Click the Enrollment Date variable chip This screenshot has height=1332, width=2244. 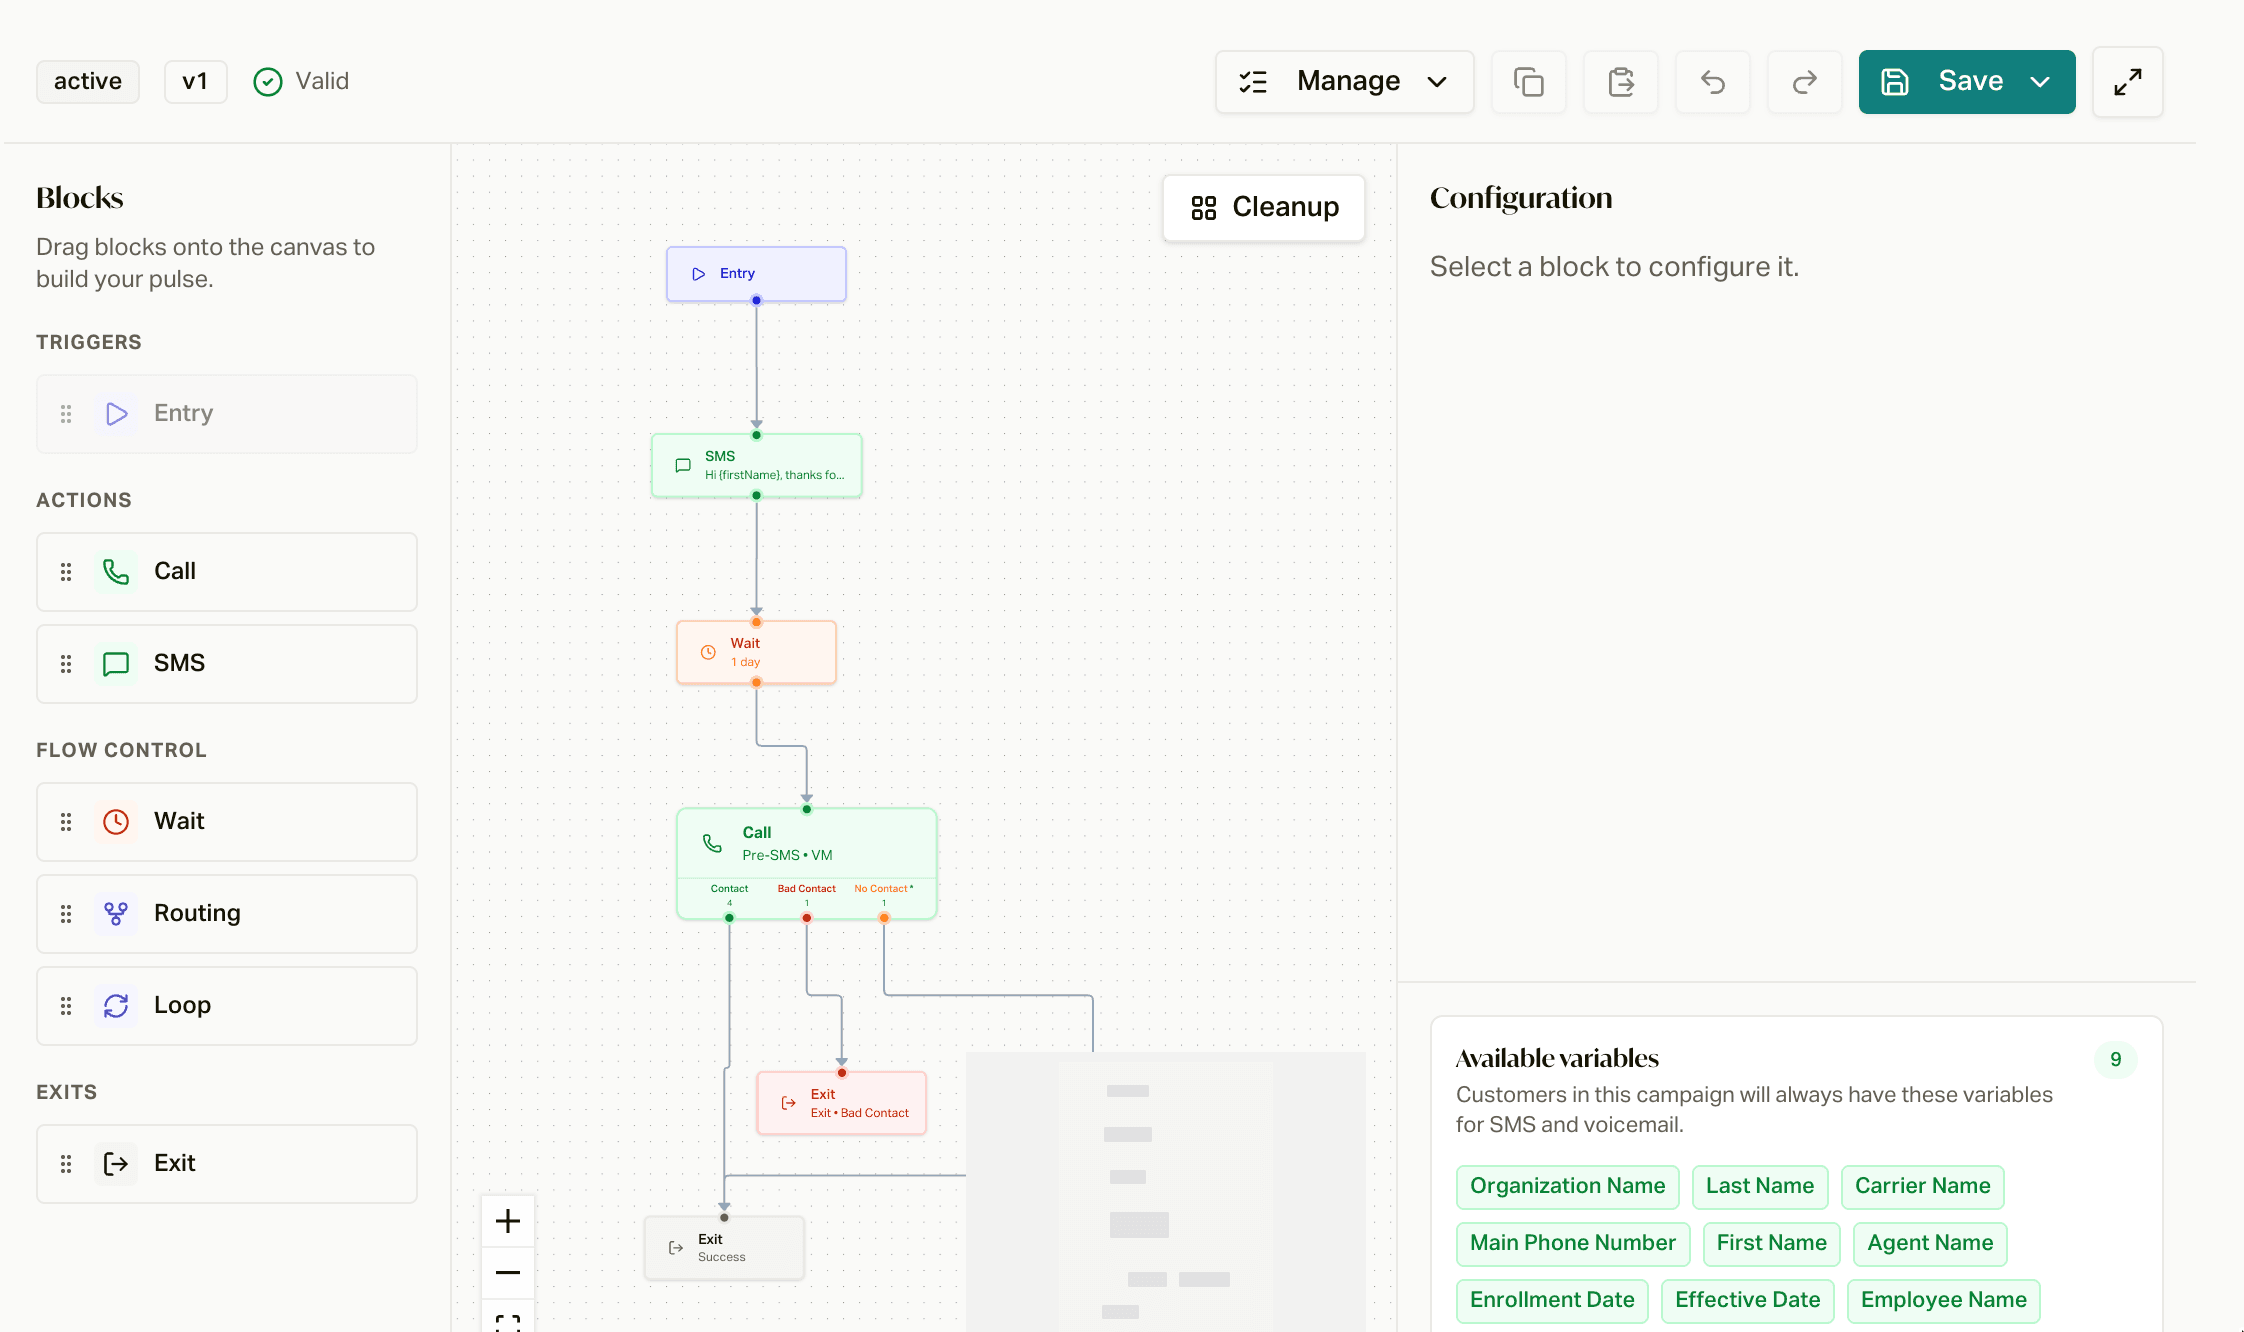pos(1552,1301)
